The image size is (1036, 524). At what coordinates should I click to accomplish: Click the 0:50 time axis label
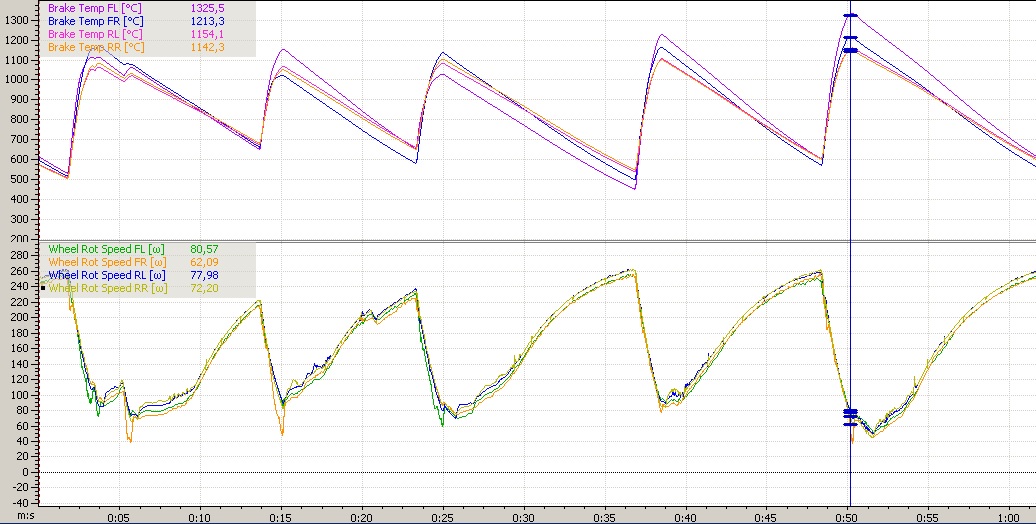coord(846,518)
